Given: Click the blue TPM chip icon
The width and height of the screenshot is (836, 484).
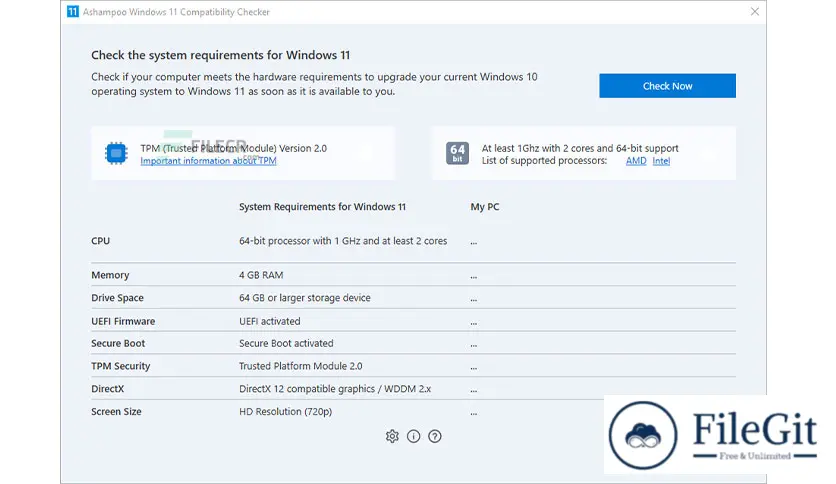Looking at the screenshot, I should pyautogui.click(x=116, y=154).
